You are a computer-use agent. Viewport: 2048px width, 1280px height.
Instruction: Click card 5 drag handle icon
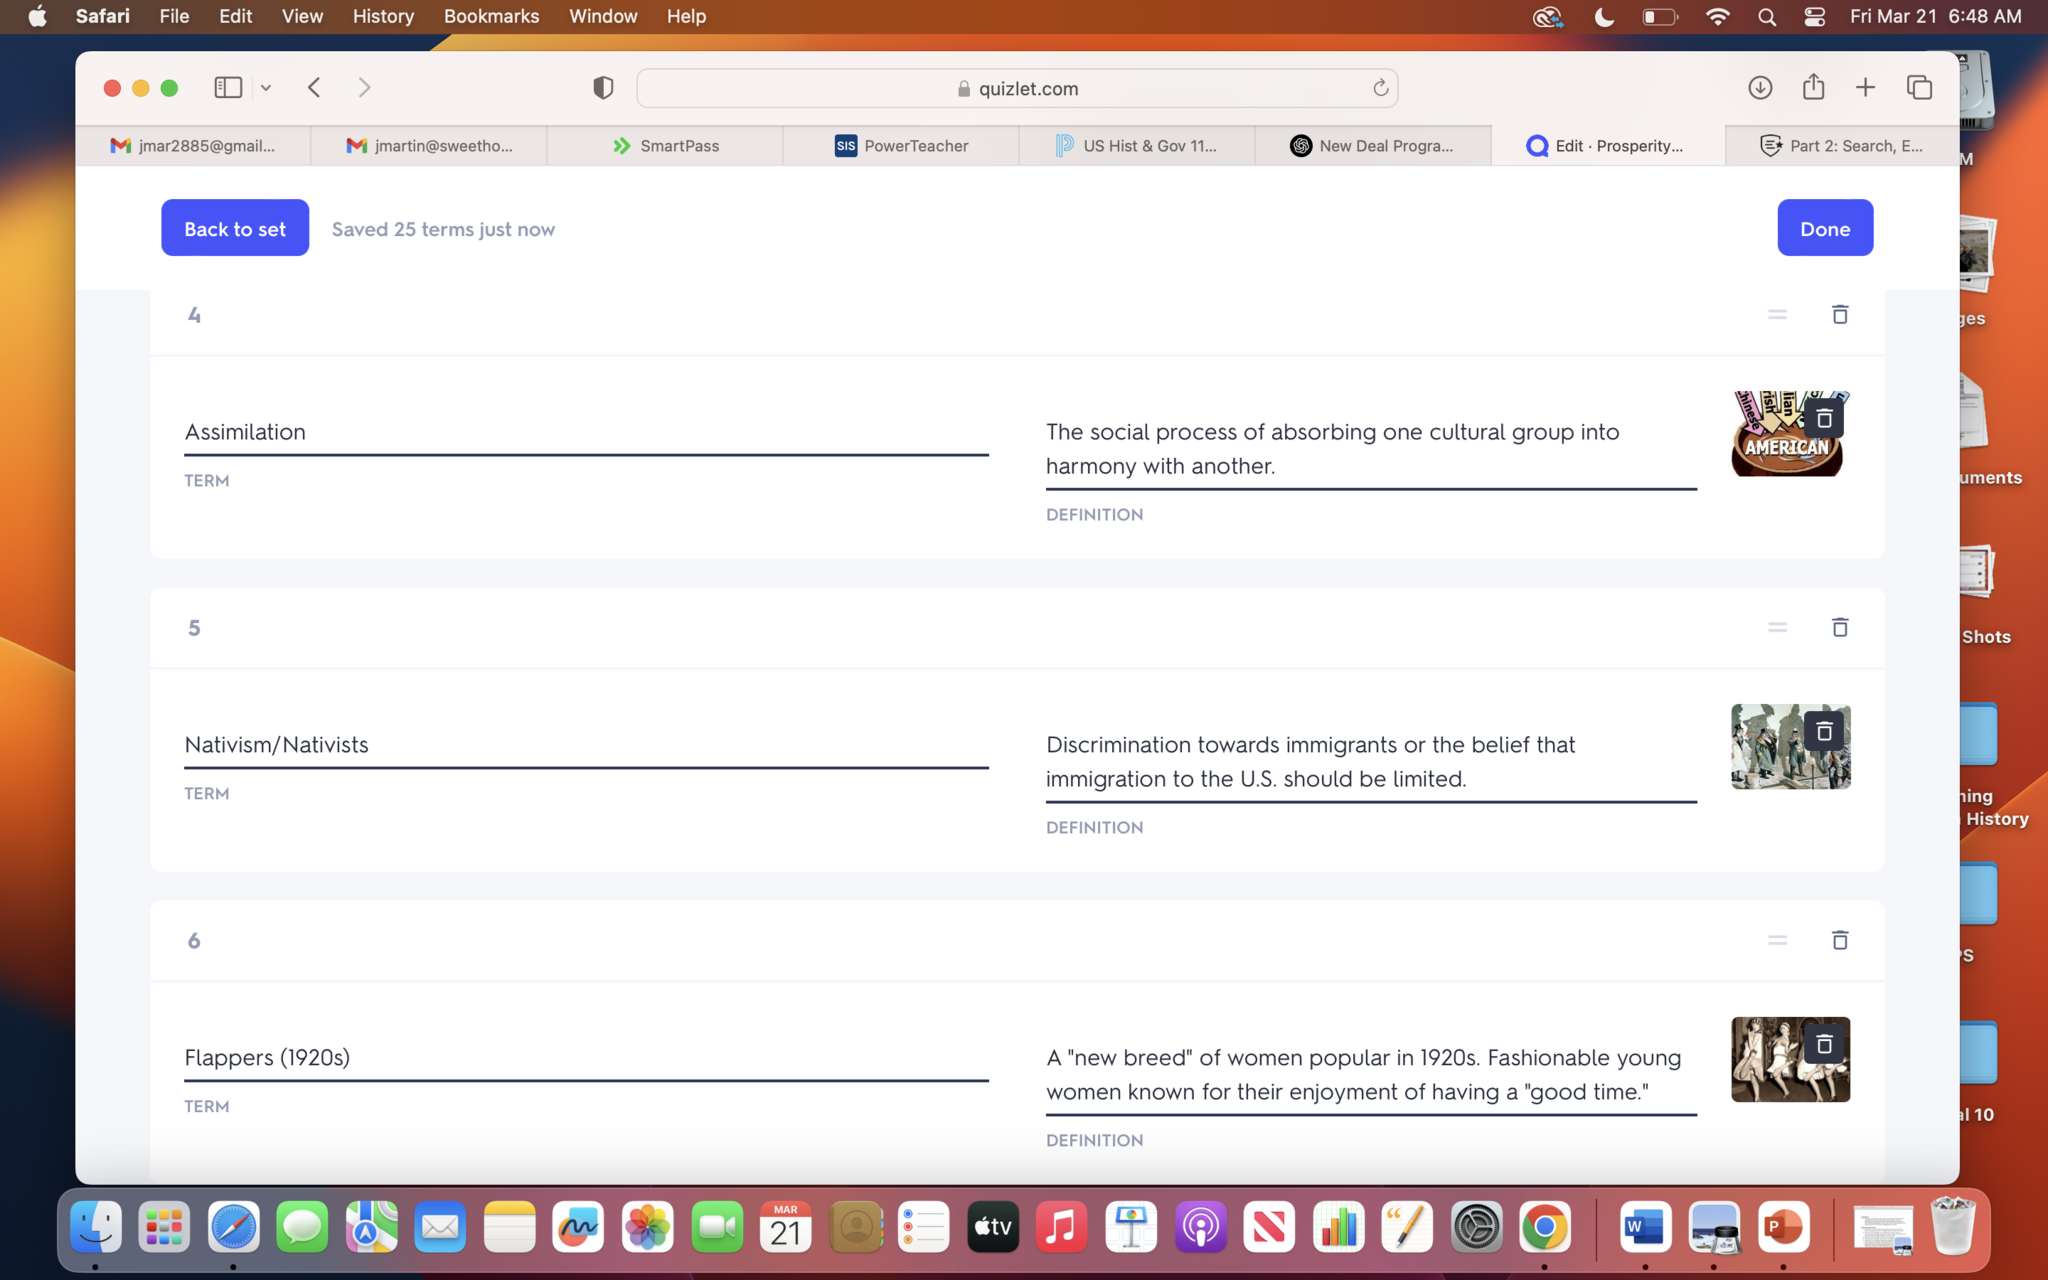[x=1777, y=627]
